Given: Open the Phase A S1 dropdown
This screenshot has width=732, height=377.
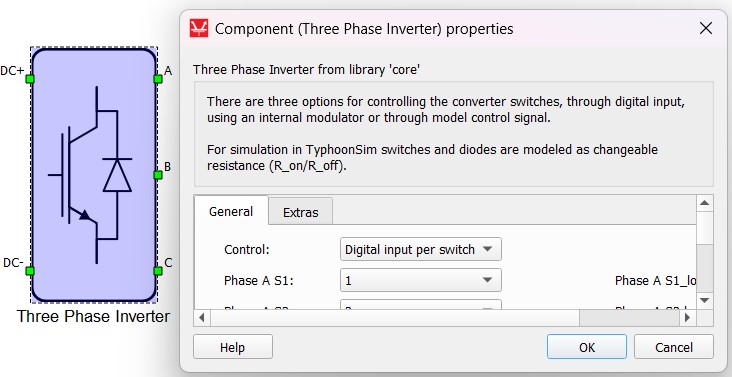Looking at the screenshot, I should pyautogui.click(x=421, y=280).
